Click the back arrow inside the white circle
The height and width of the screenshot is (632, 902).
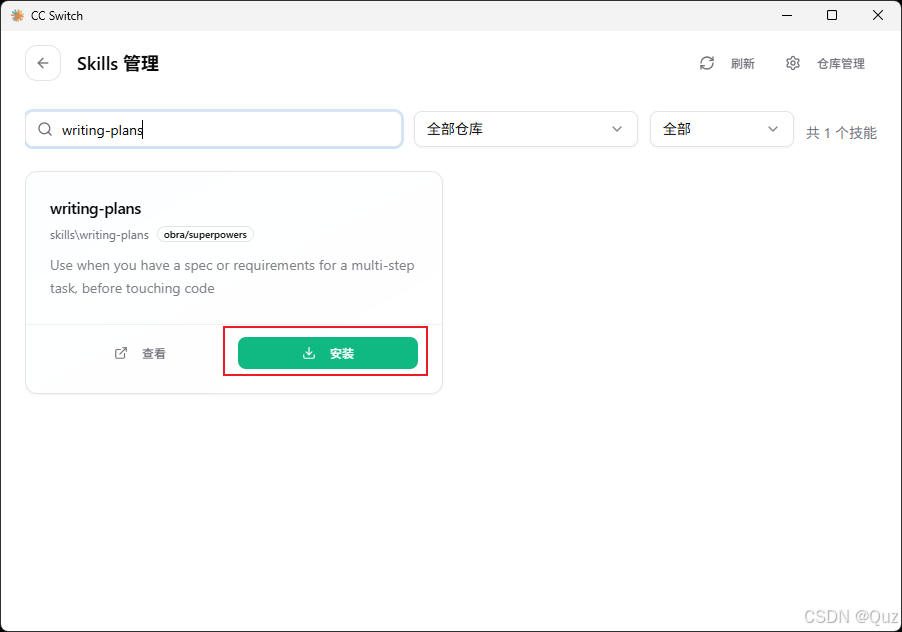pyautogui.click(x=42, y=63)
